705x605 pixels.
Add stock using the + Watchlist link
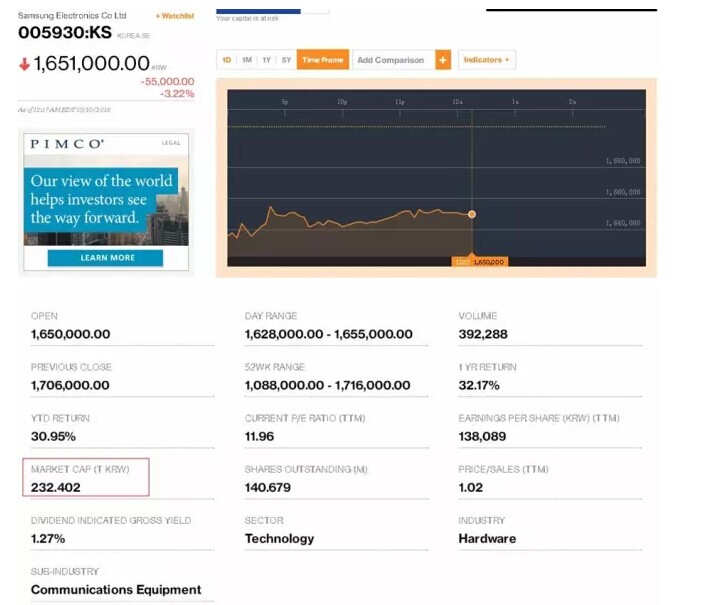[x=175, y=16]
